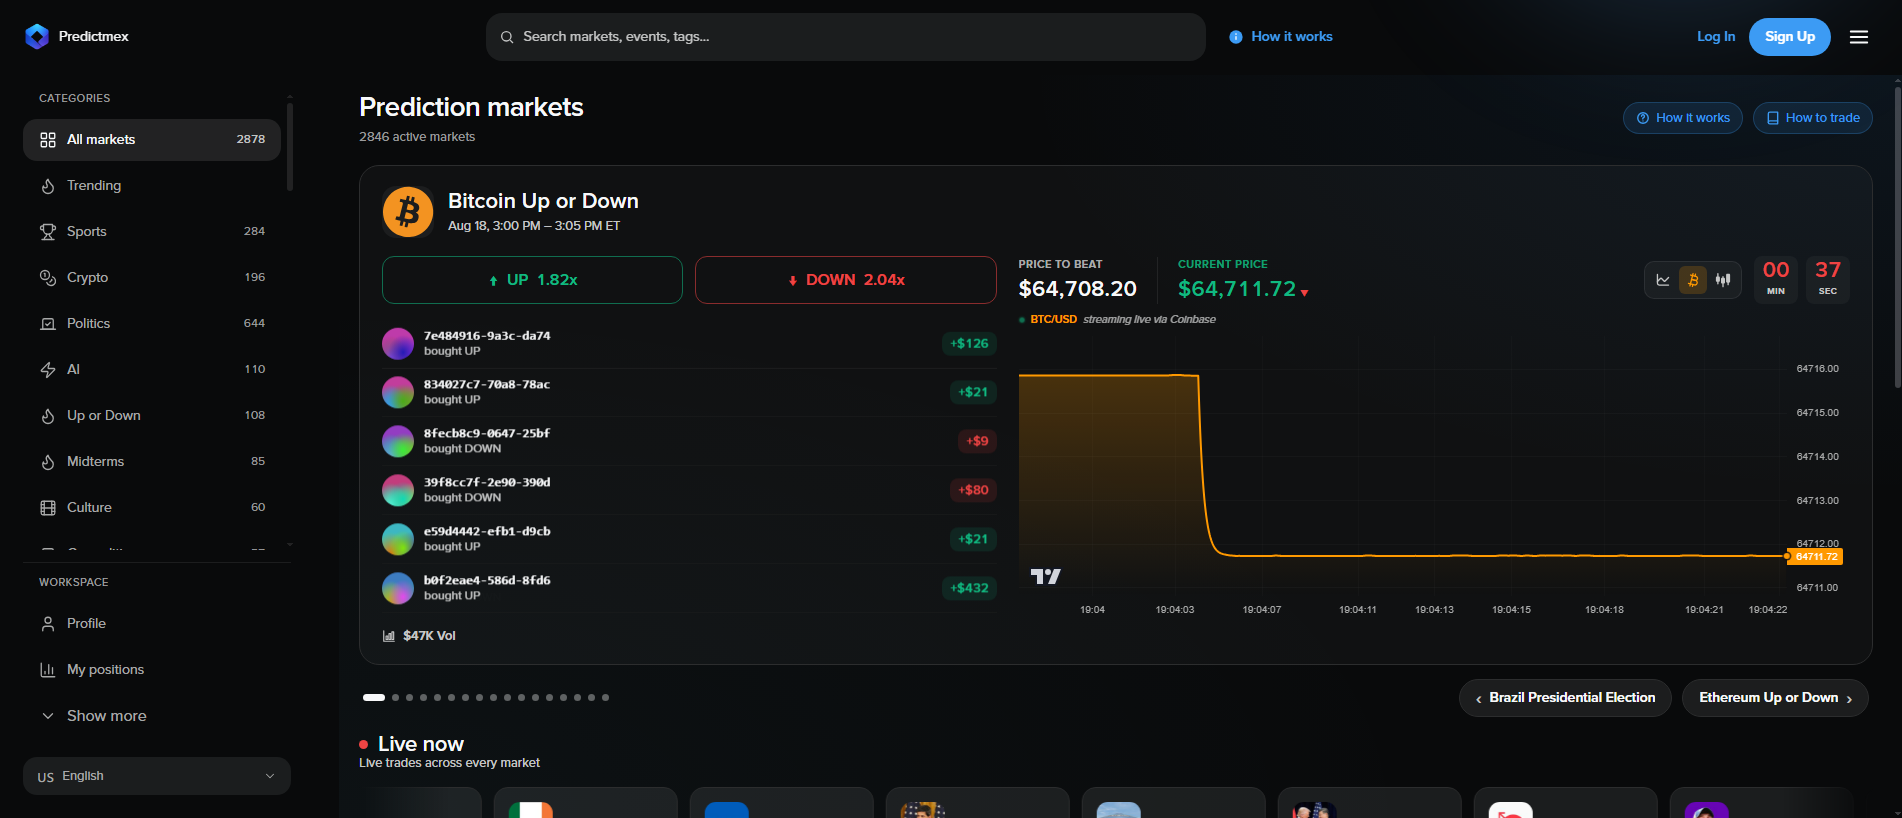The image size is (1902, 818).
Task: Click the All markets grid icon
Action: coord(48,140)
